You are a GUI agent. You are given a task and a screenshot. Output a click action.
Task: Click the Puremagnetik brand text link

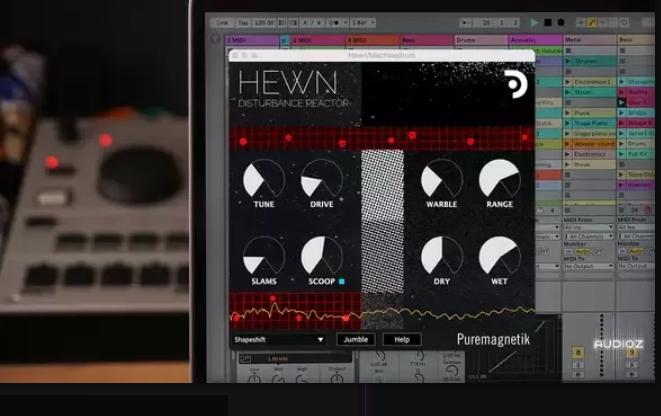tap(493, 339)
